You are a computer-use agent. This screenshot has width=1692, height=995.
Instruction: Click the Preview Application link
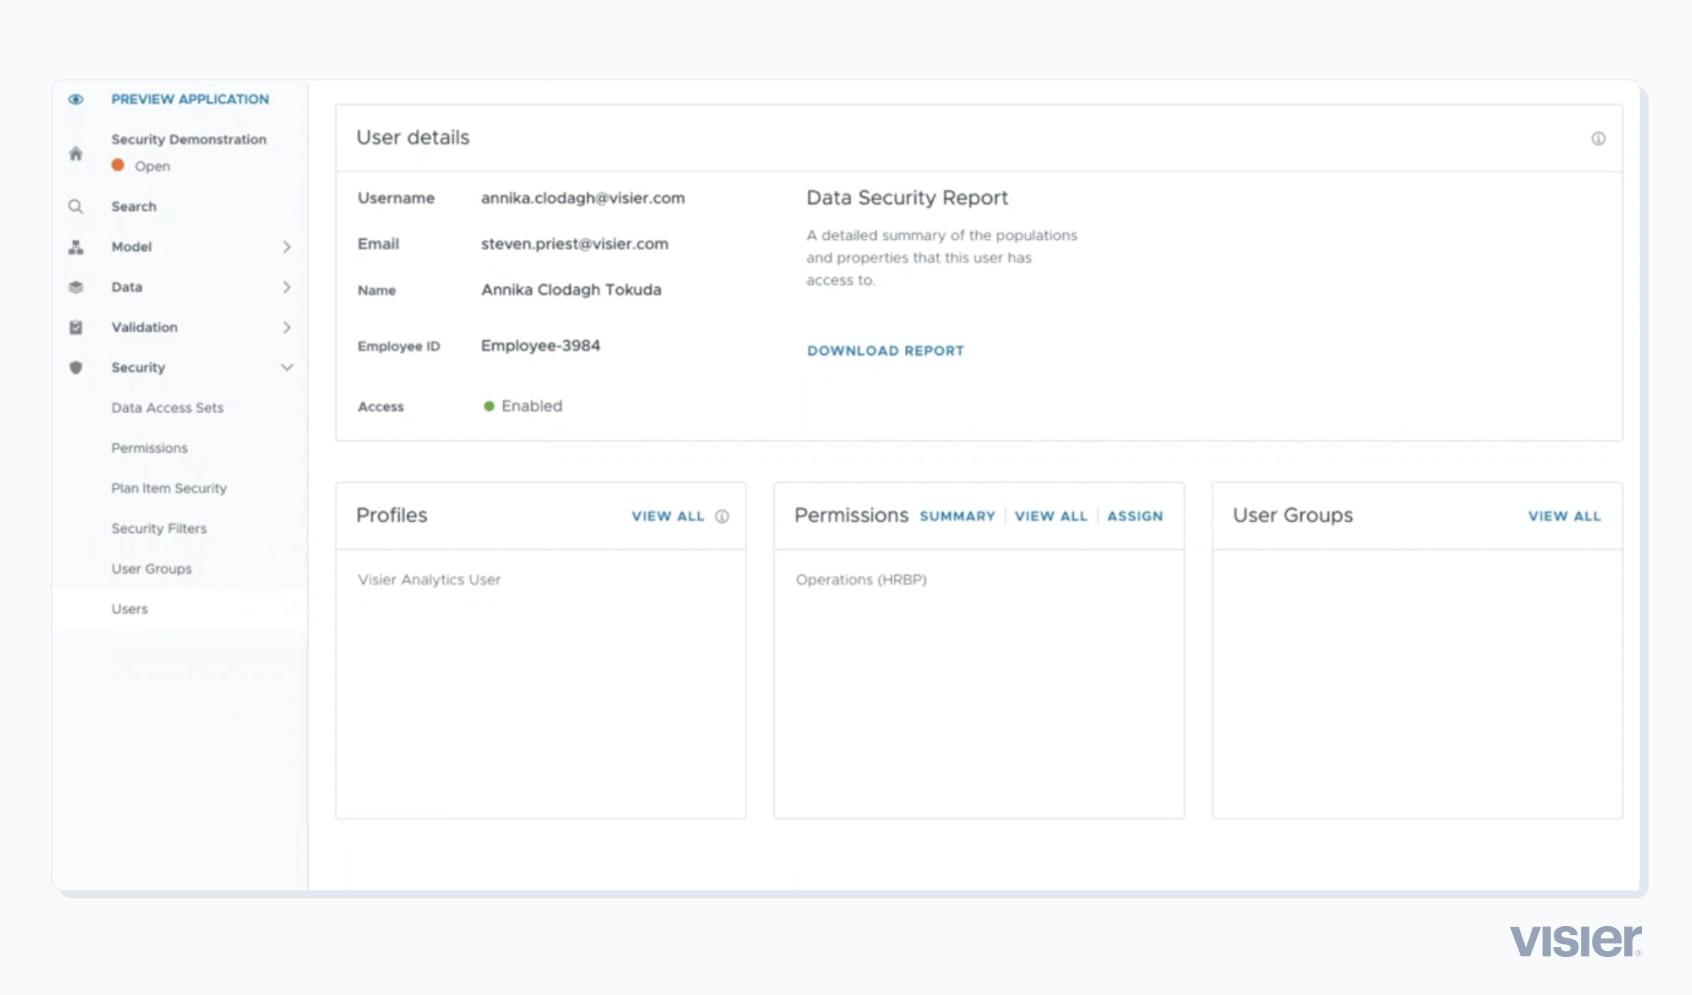(x=190, y=99)
